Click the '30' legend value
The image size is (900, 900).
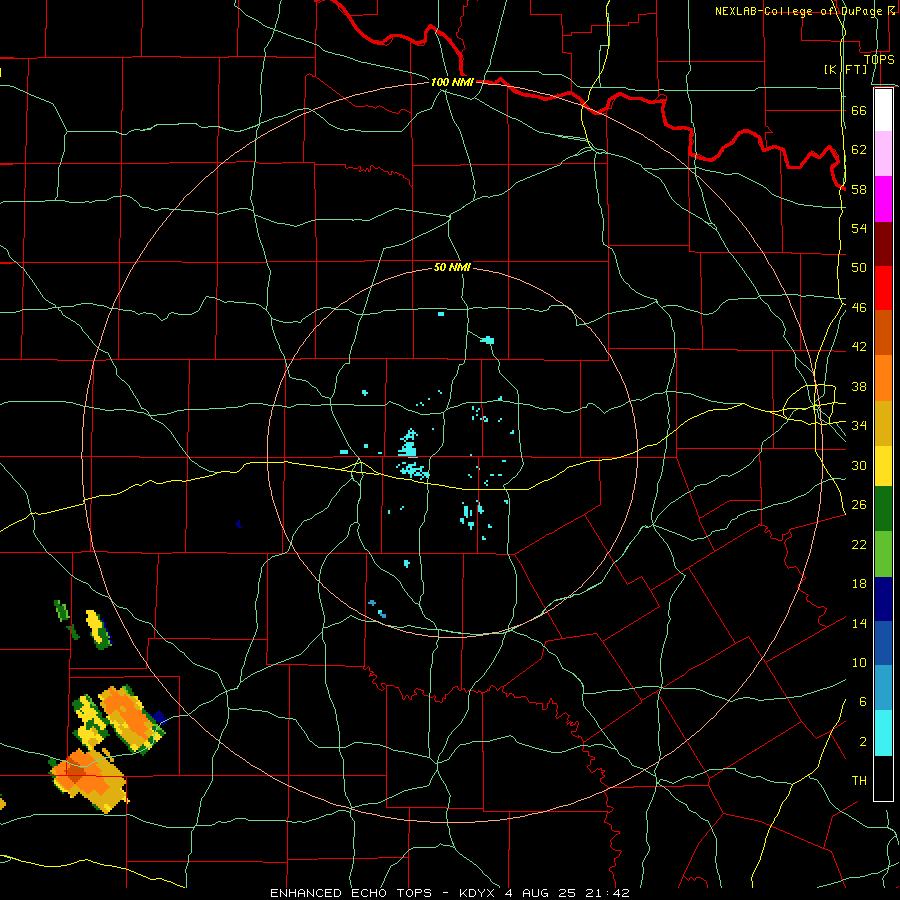pos(859,465)
